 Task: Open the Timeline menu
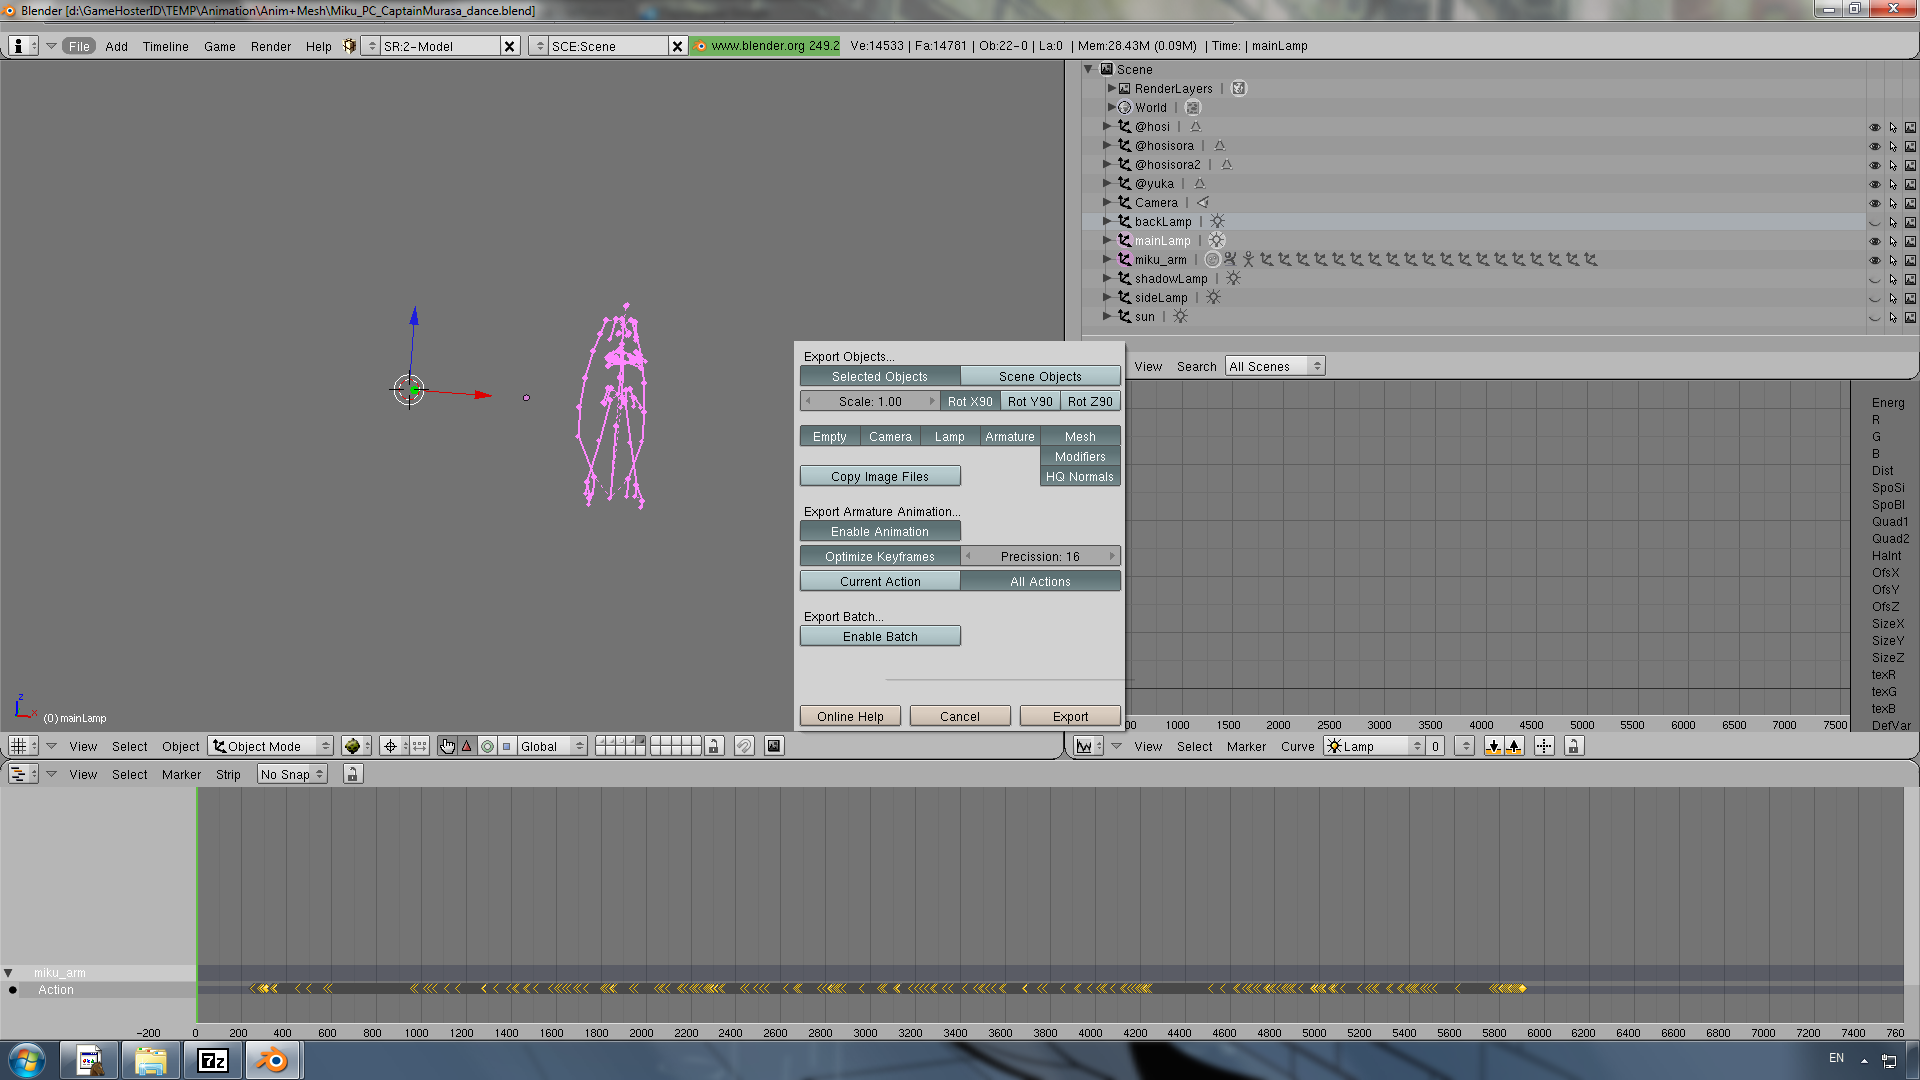pyautogui.click(x=165, y=46)
